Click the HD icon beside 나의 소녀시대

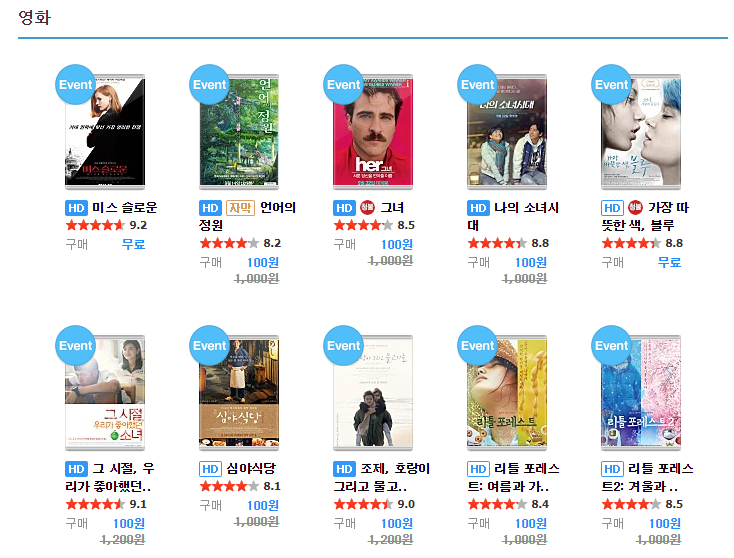click(x=478, y=208)
